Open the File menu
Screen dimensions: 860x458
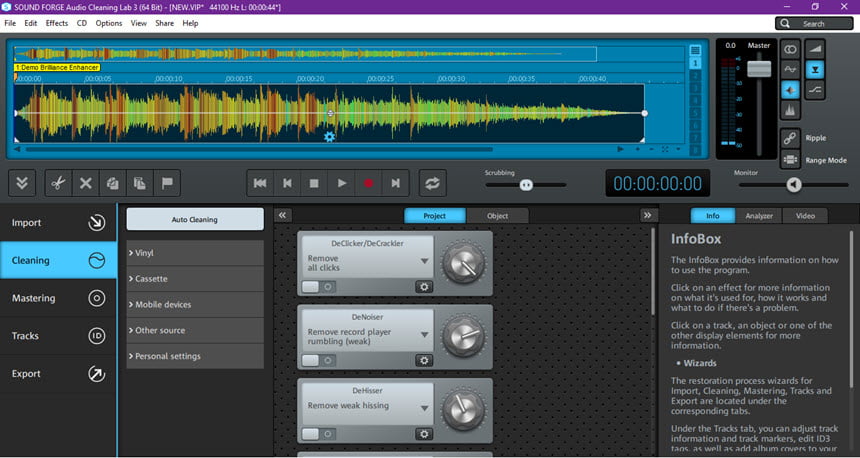tap(10, 23)
